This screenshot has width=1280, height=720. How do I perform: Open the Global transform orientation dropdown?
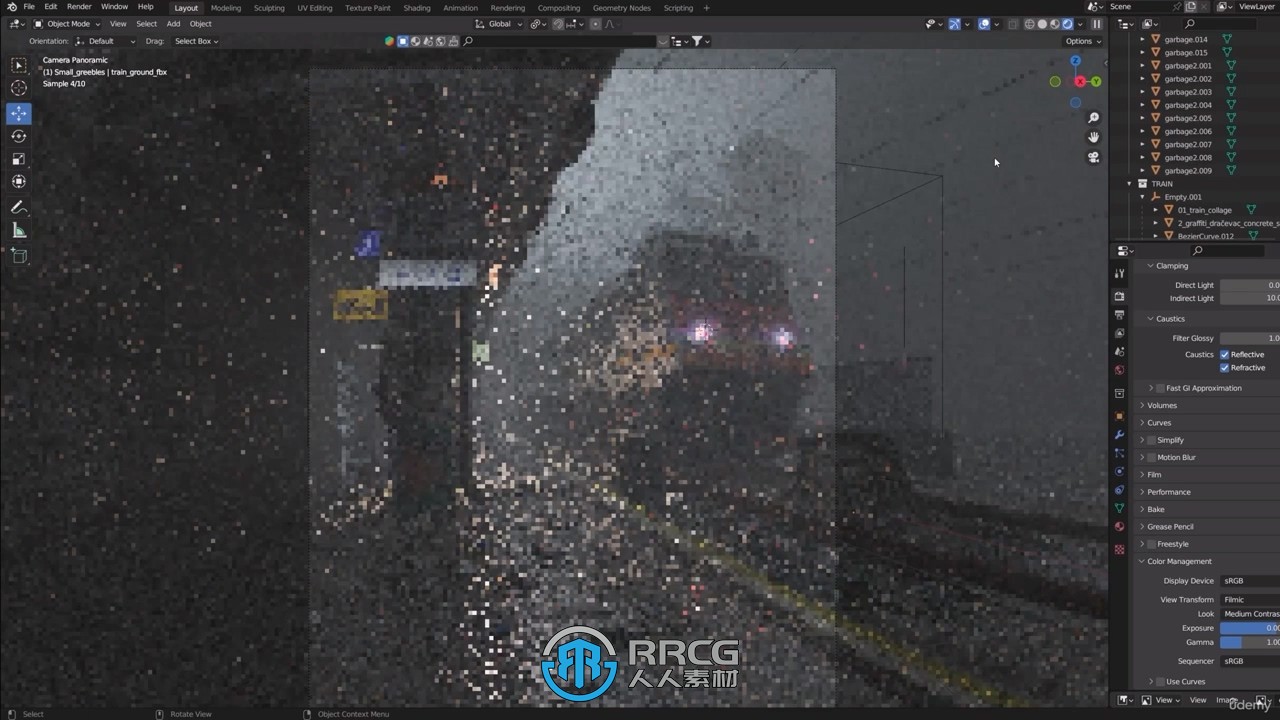(x=499, y=24)
